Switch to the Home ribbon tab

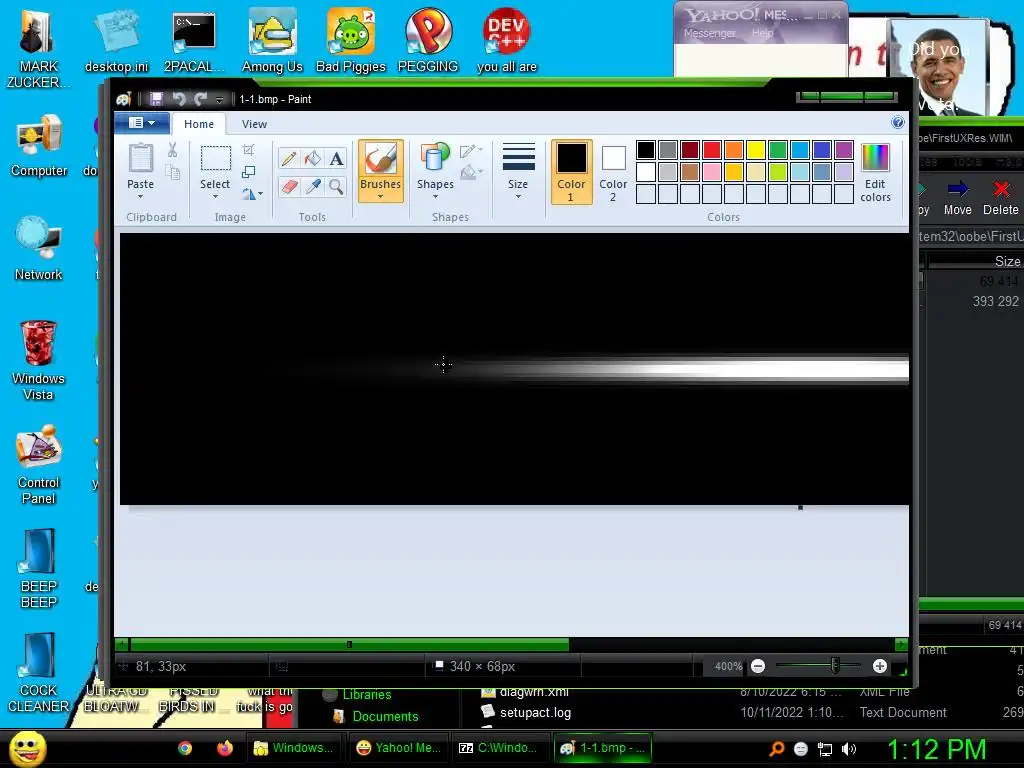tap(199, 123)
